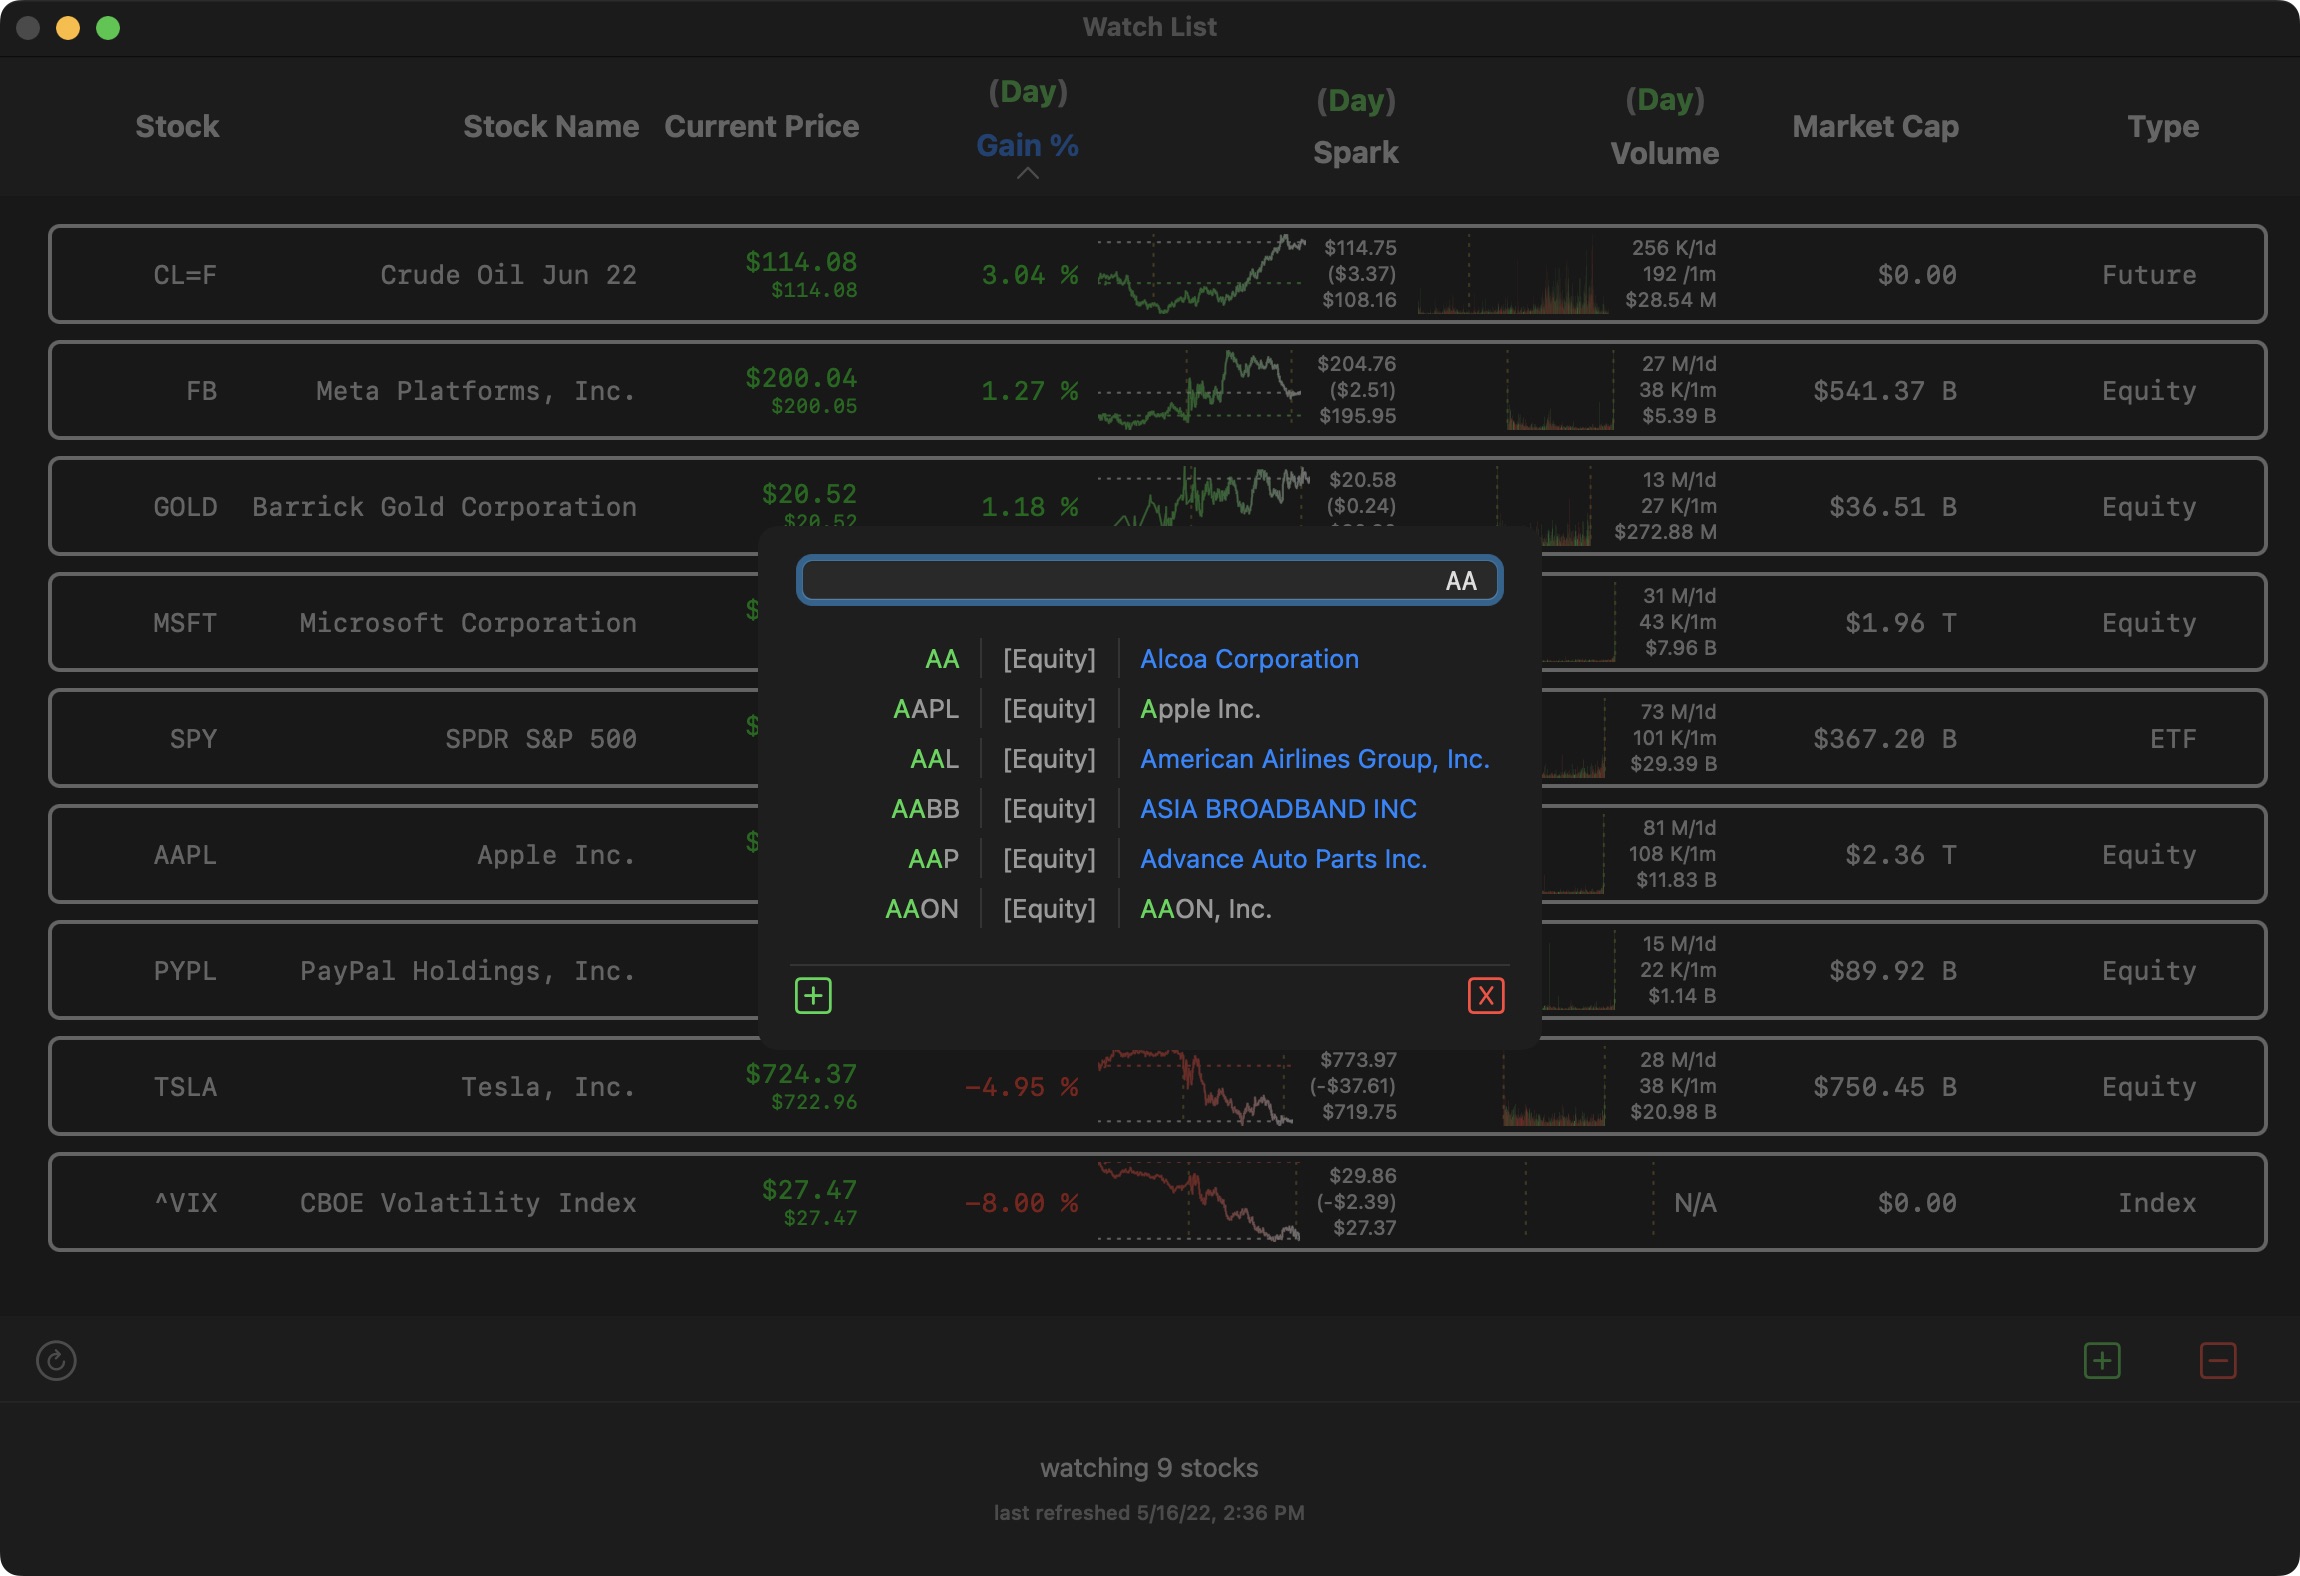Viewport: 2300px width, 1576px height.
Task: Select the ^VIX ticker row
Action: [1157, 1202]
